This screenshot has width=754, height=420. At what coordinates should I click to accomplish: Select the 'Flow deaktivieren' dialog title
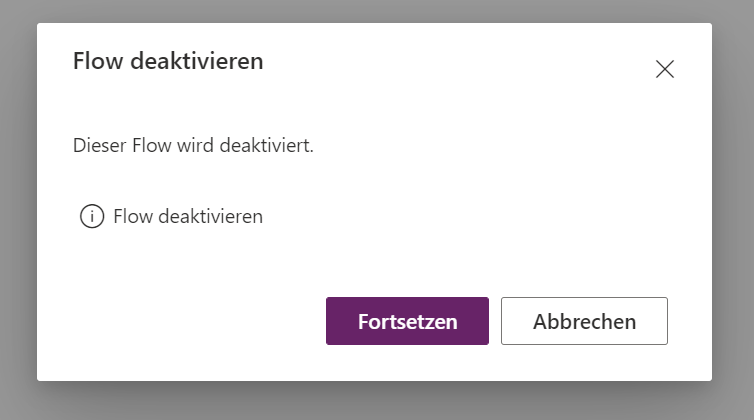click(x=168, y=61)
